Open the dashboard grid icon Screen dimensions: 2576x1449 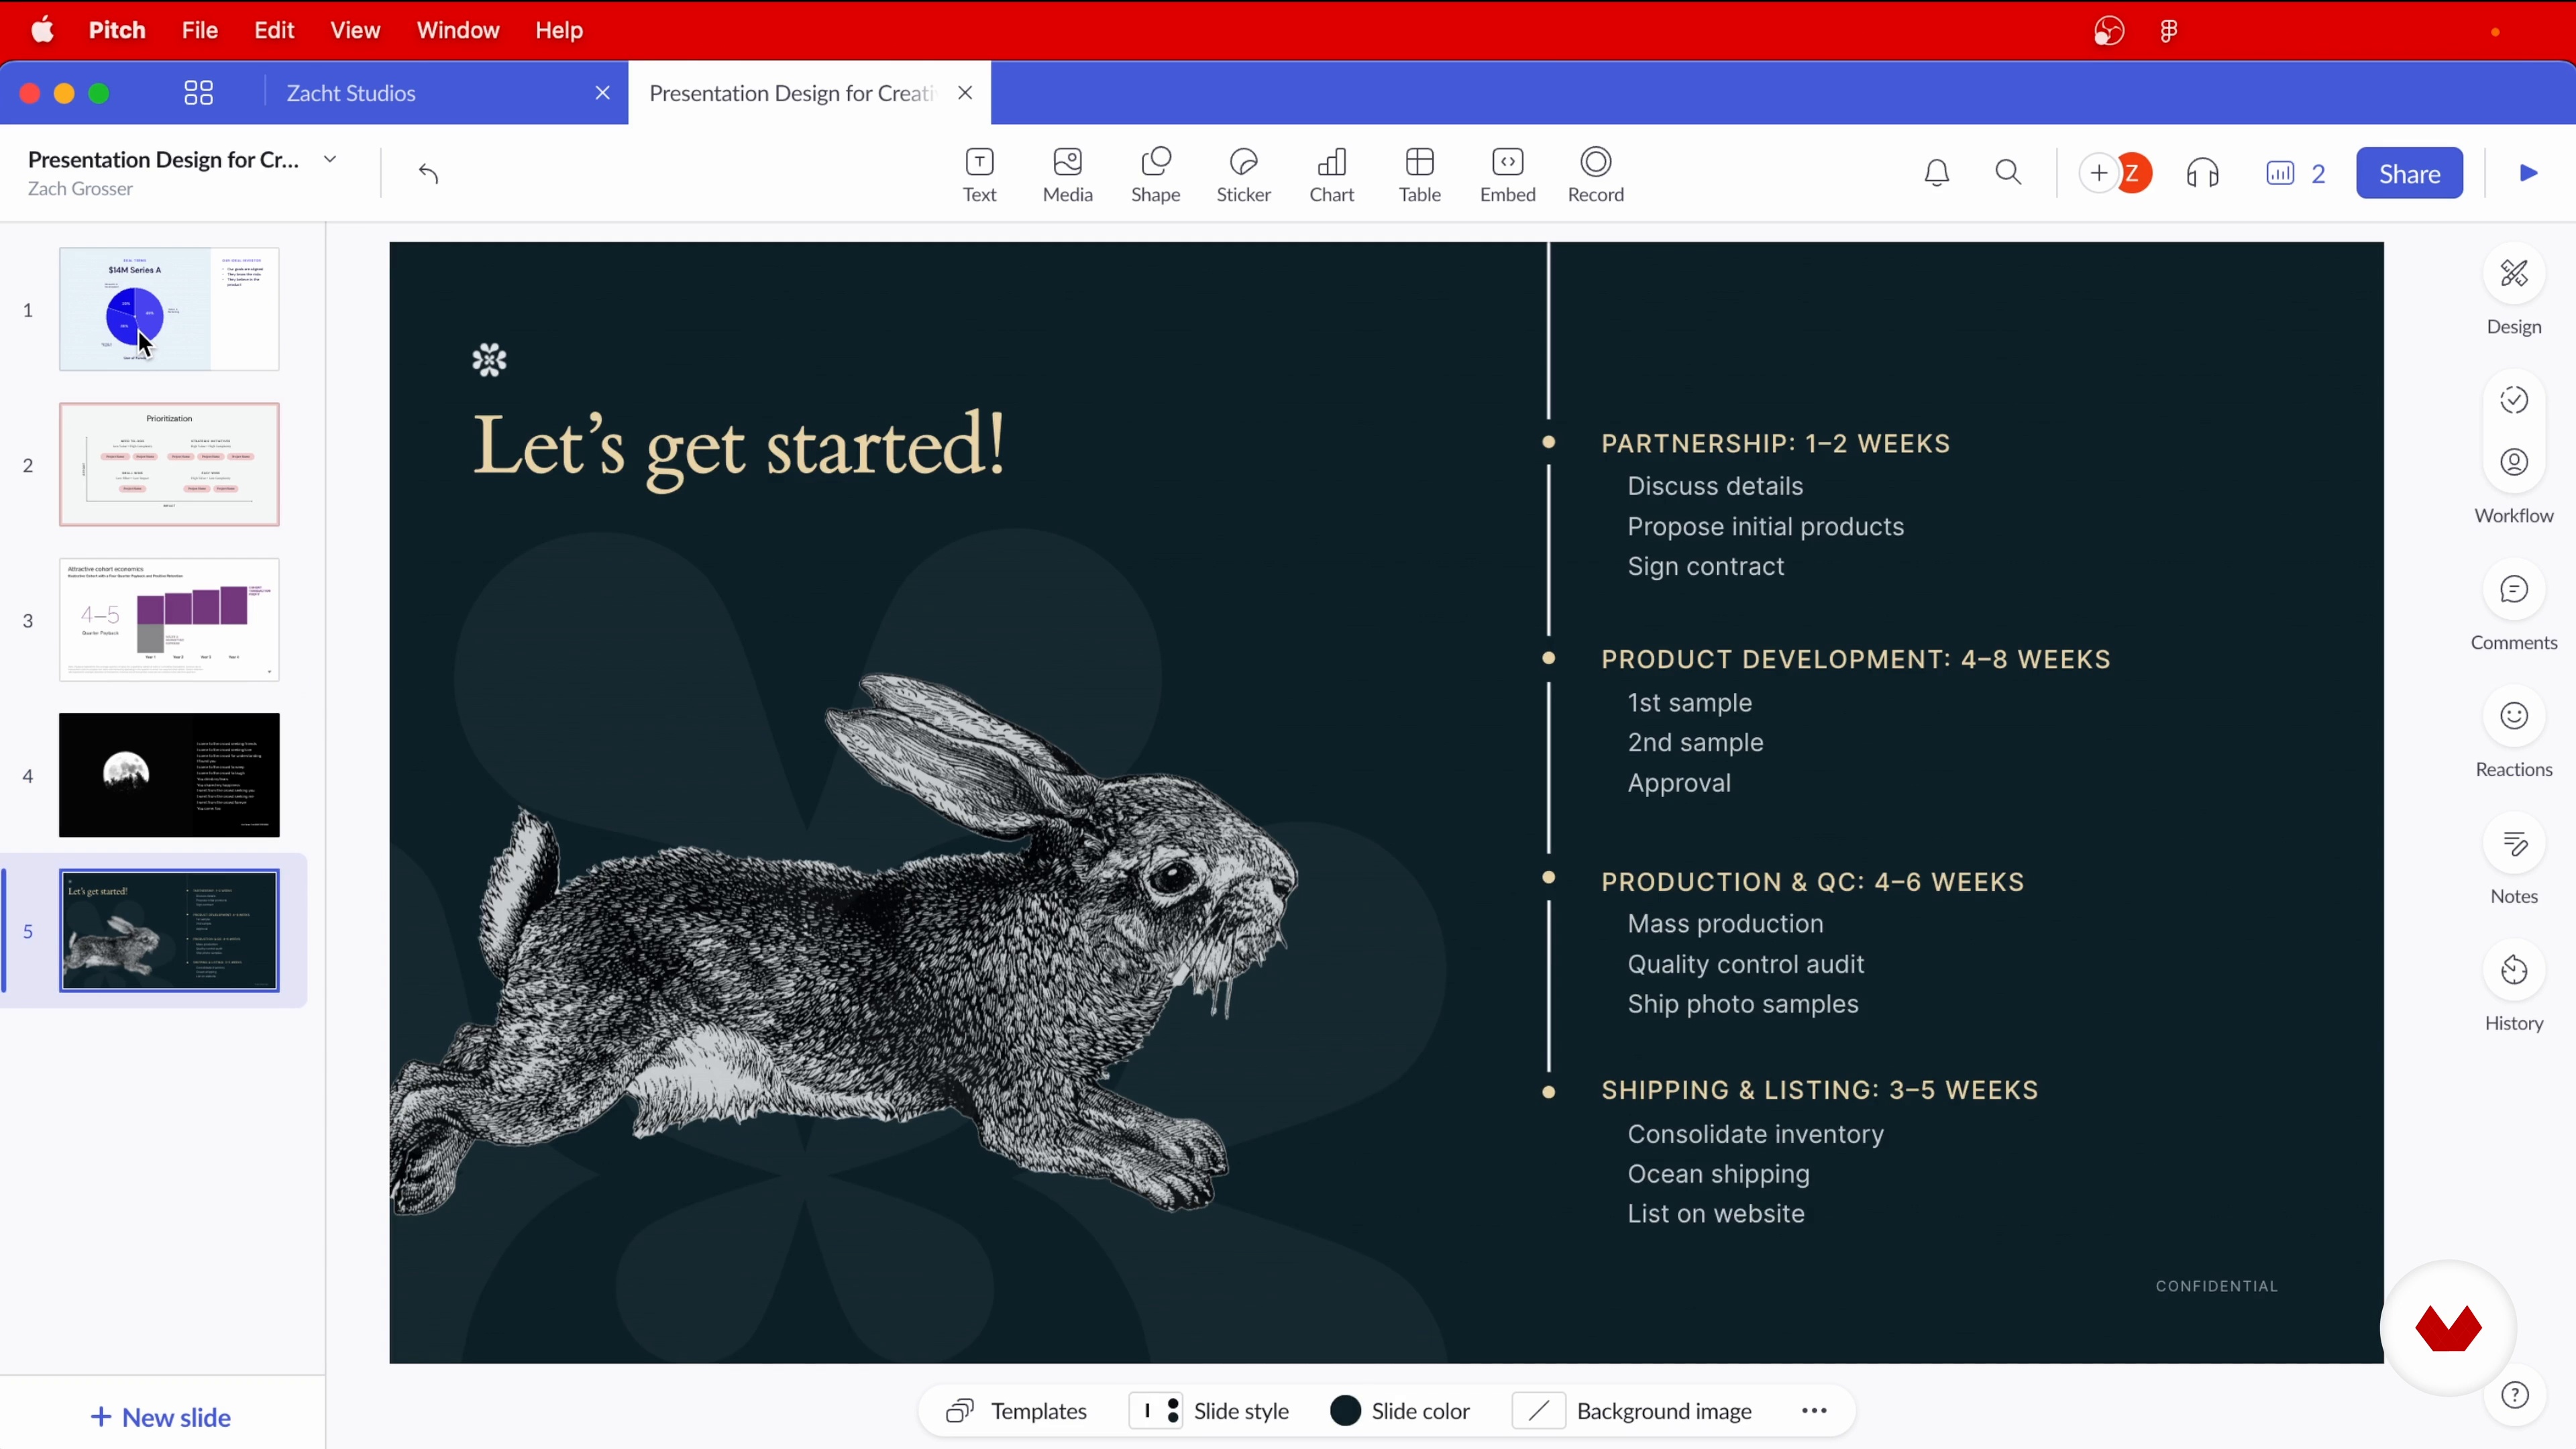[199, 93]
